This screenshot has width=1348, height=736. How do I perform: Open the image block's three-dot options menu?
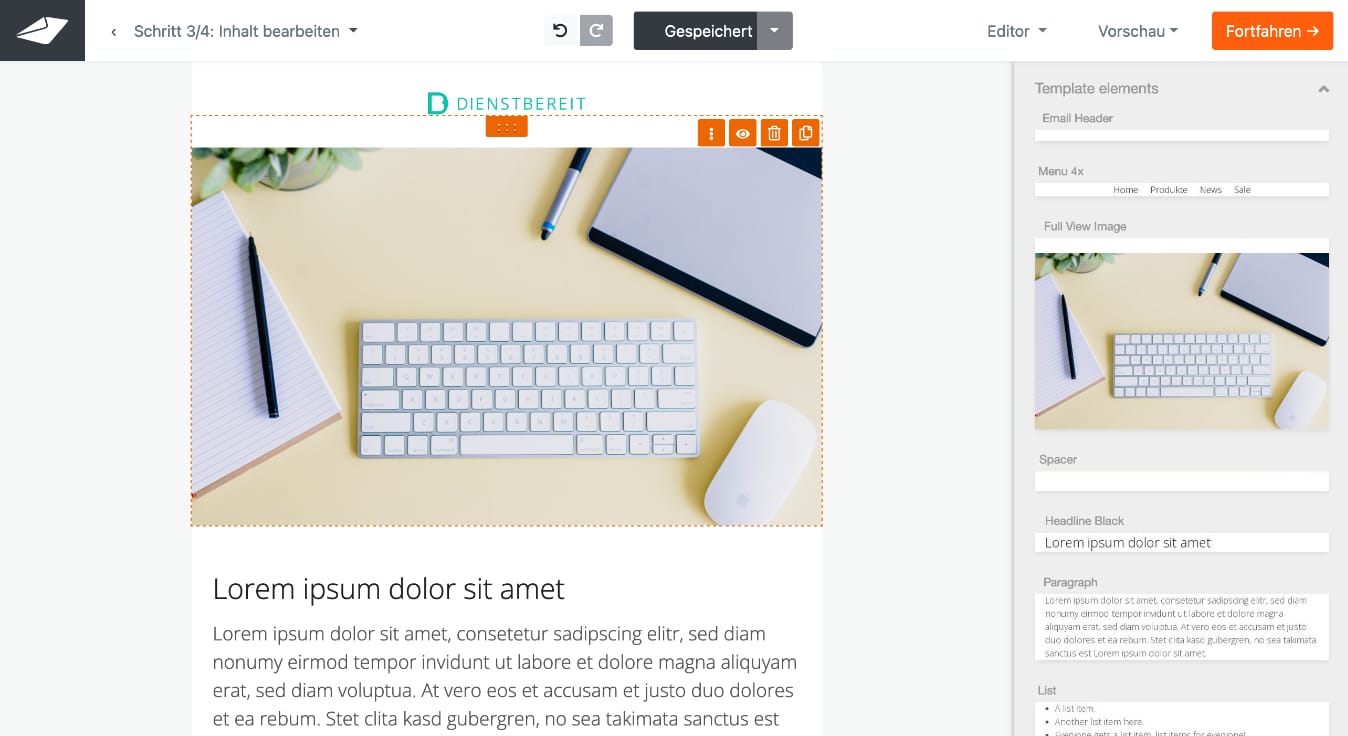tap(711, 133)
